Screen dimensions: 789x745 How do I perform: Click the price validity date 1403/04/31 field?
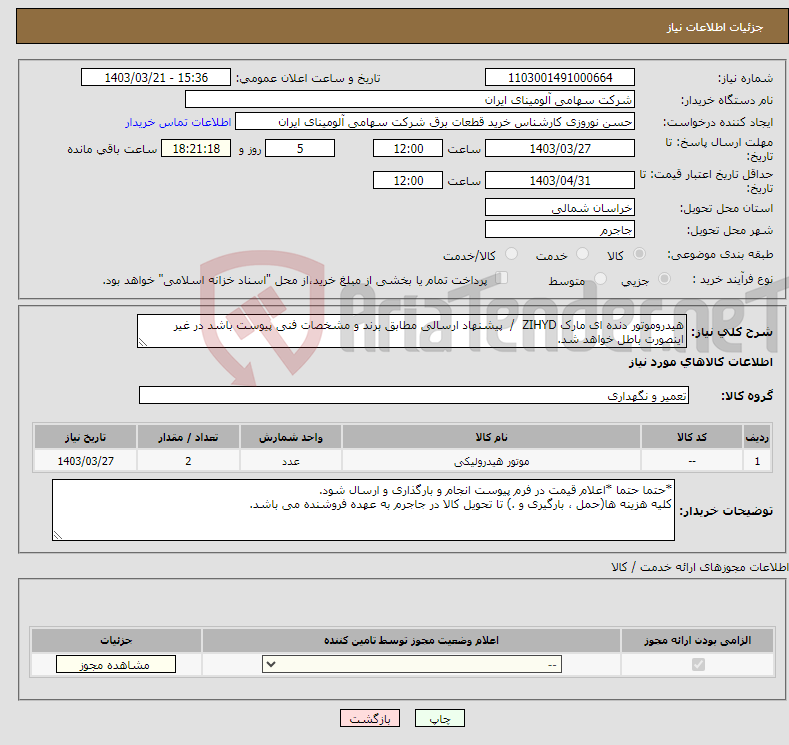(x=560, y=180)
